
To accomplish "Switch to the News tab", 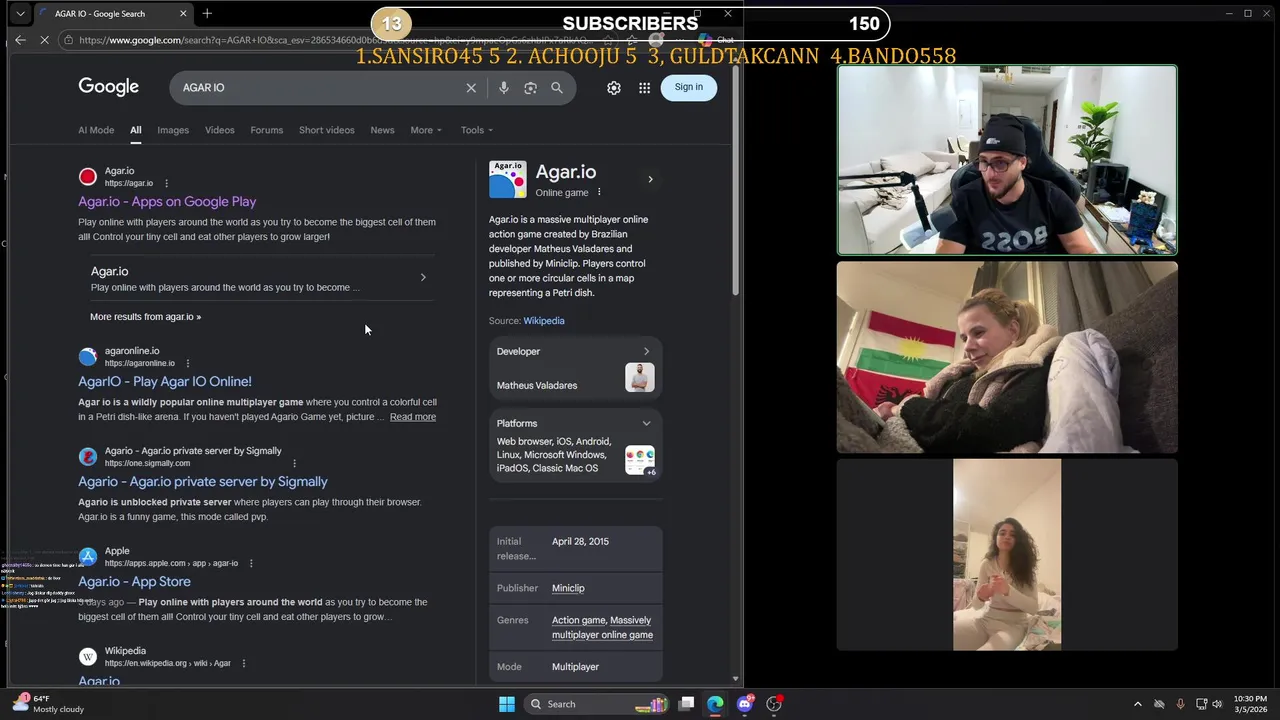I will pyautogui.click(x=382, y=130).
